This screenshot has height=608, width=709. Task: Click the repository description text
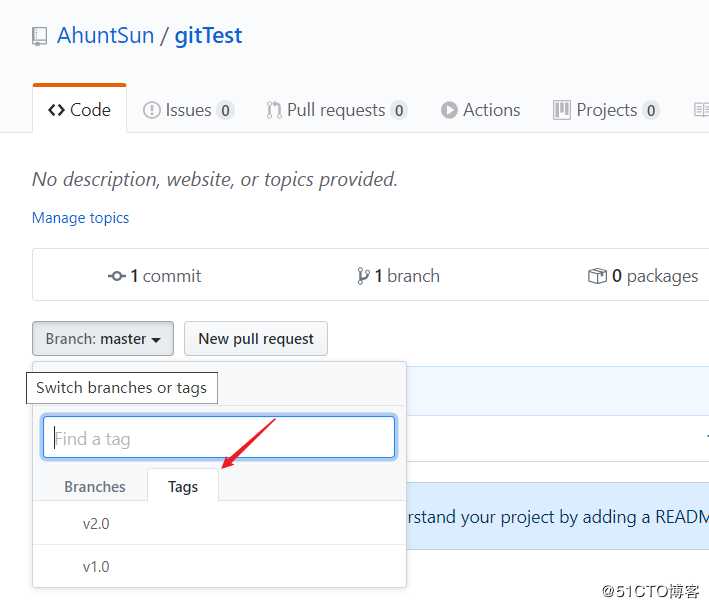click(x=215, y=179)
